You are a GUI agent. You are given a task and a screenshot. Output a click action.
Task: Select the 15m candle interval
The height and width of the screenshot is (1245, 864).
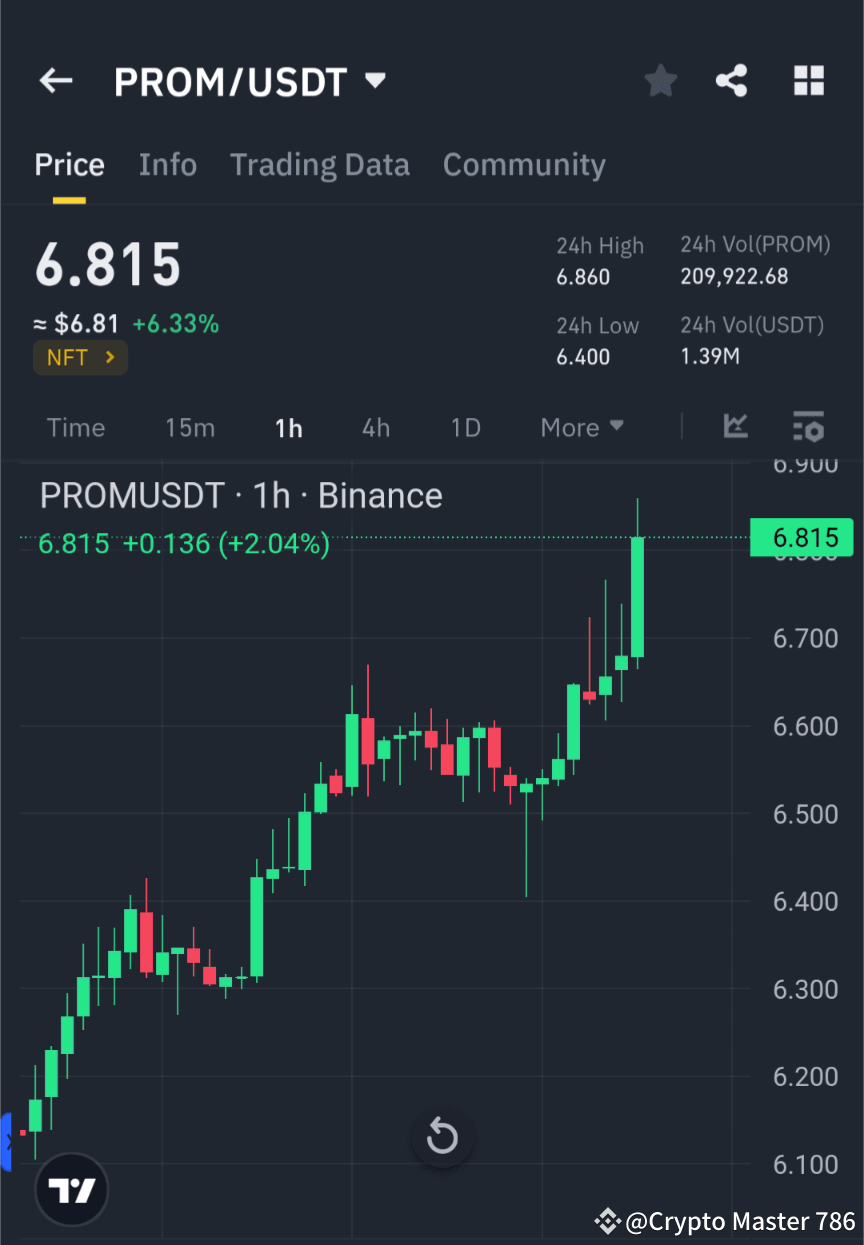tap(190, 427)
